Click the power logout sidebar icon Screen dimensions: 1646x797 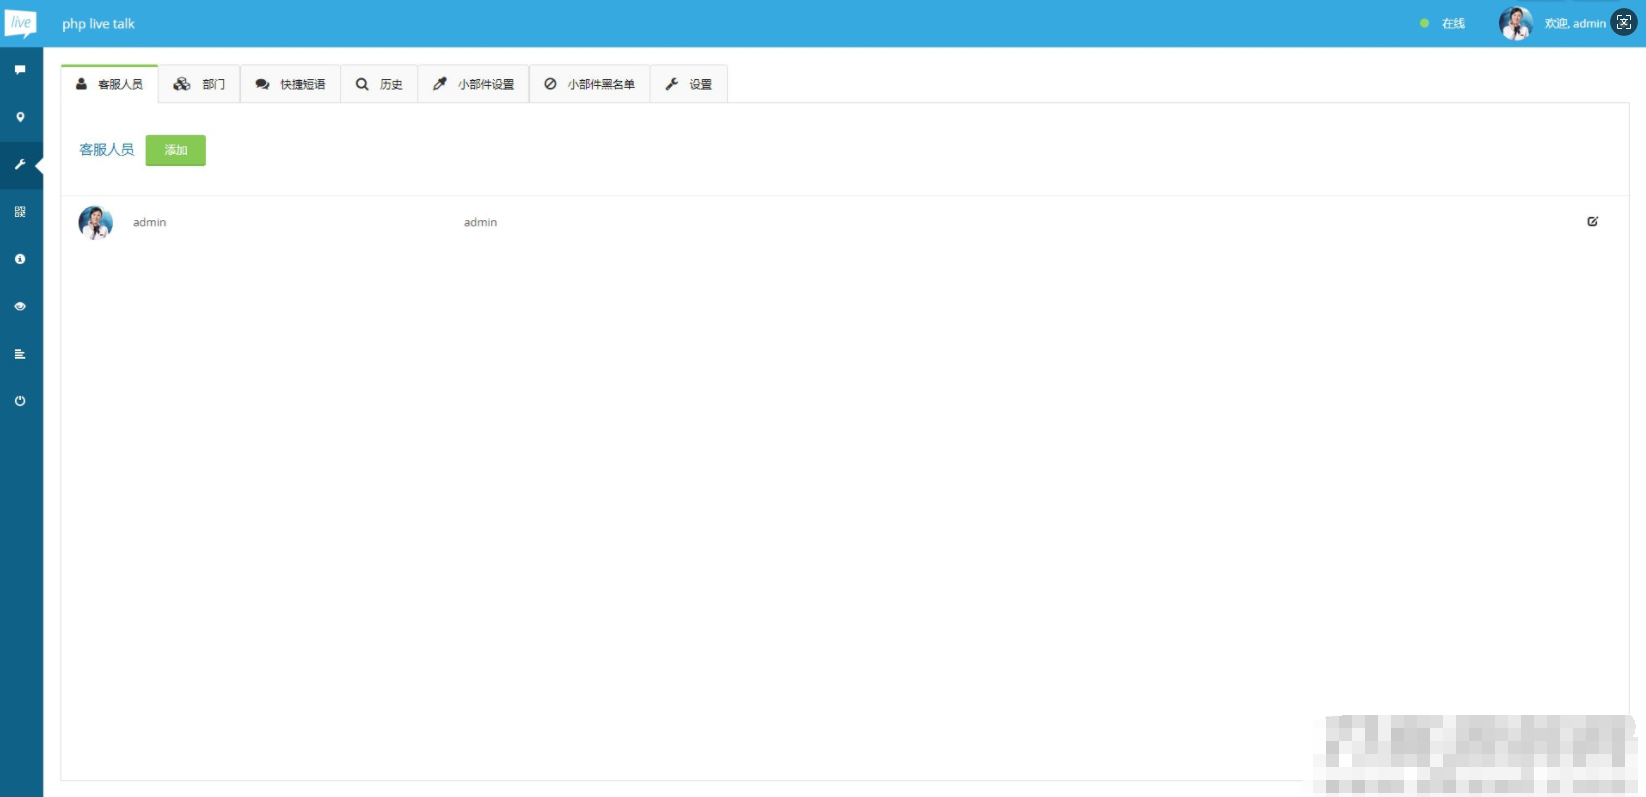click(20, 401)
